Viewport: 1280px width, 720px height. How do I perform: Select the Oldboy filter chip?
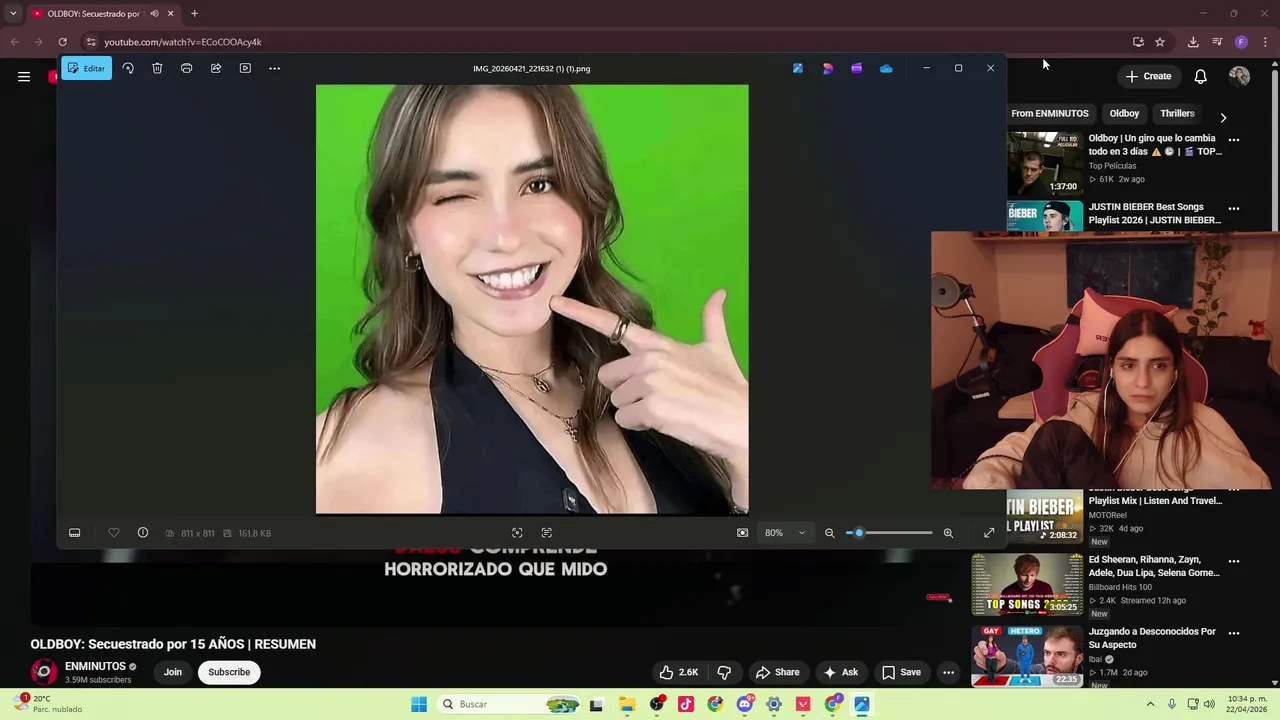pos(1124,114)
